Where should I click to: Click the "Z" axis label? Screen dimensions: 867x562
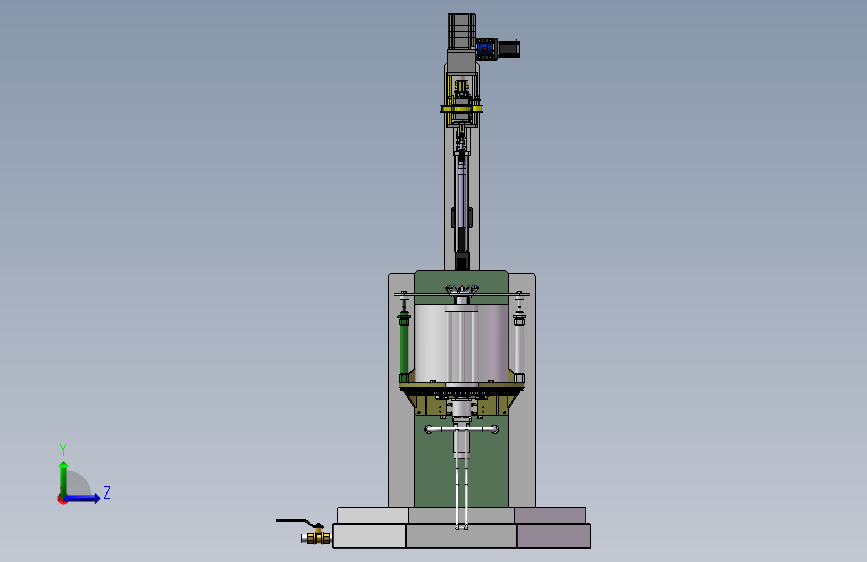point(107,492)
